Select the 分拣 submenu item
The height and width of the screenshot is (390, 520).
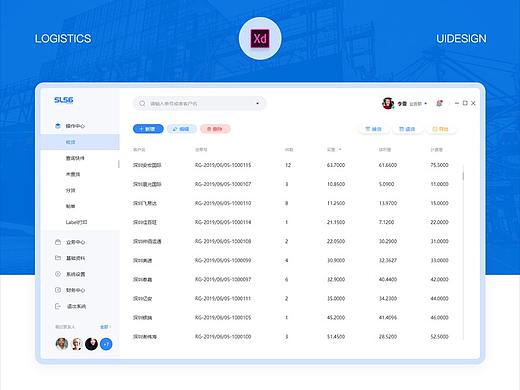pos(70,190)
